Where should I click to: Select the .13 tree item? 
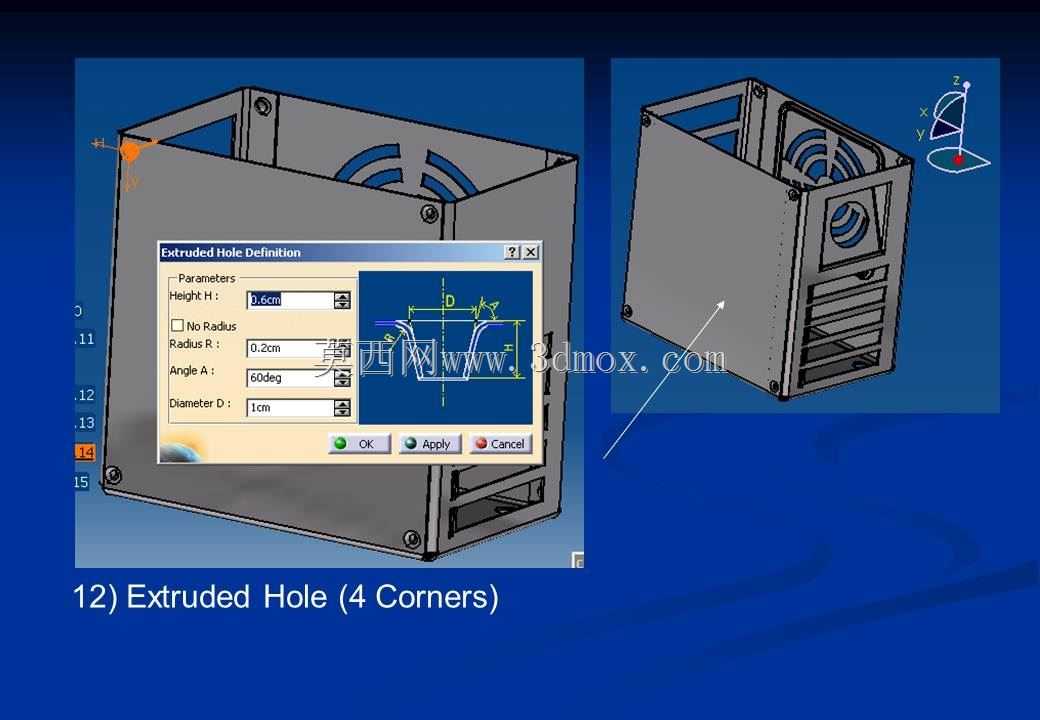[x=85, y=423]
